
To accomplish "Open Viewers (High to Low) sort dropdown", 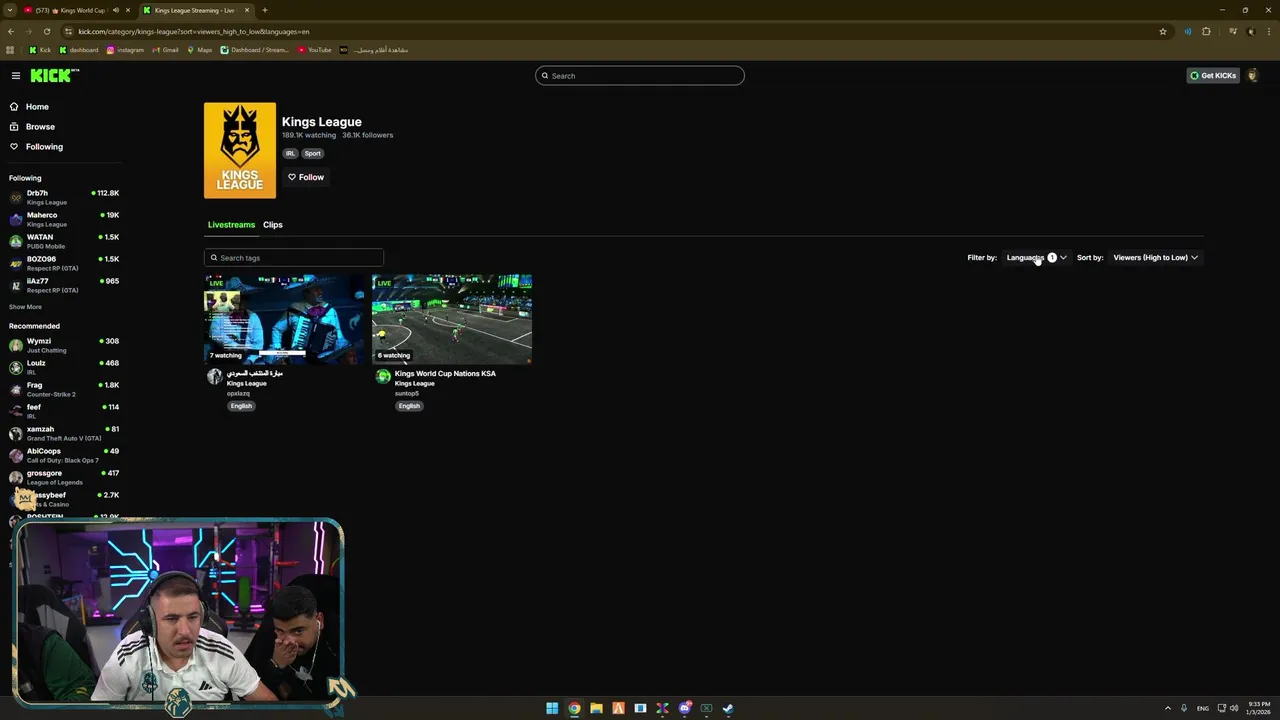I will [1155, 258].
